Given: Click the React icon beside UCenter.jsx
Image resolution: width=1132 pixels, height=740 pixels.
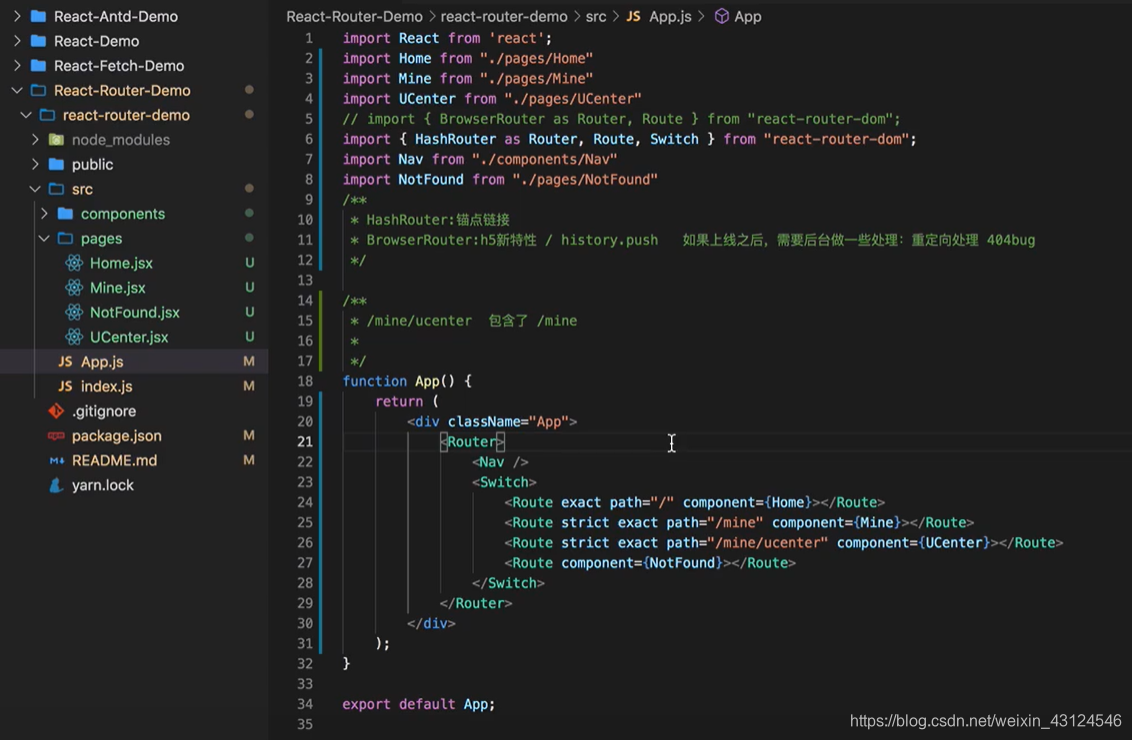Looking at the screenshot, I should coord(74,336).
